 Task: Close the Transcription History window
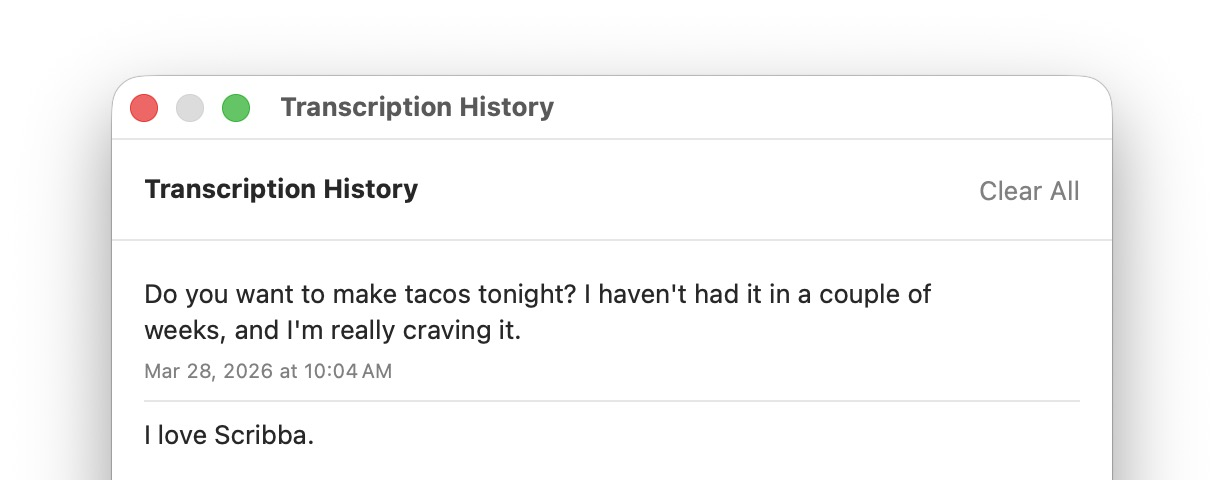point(144,108)
